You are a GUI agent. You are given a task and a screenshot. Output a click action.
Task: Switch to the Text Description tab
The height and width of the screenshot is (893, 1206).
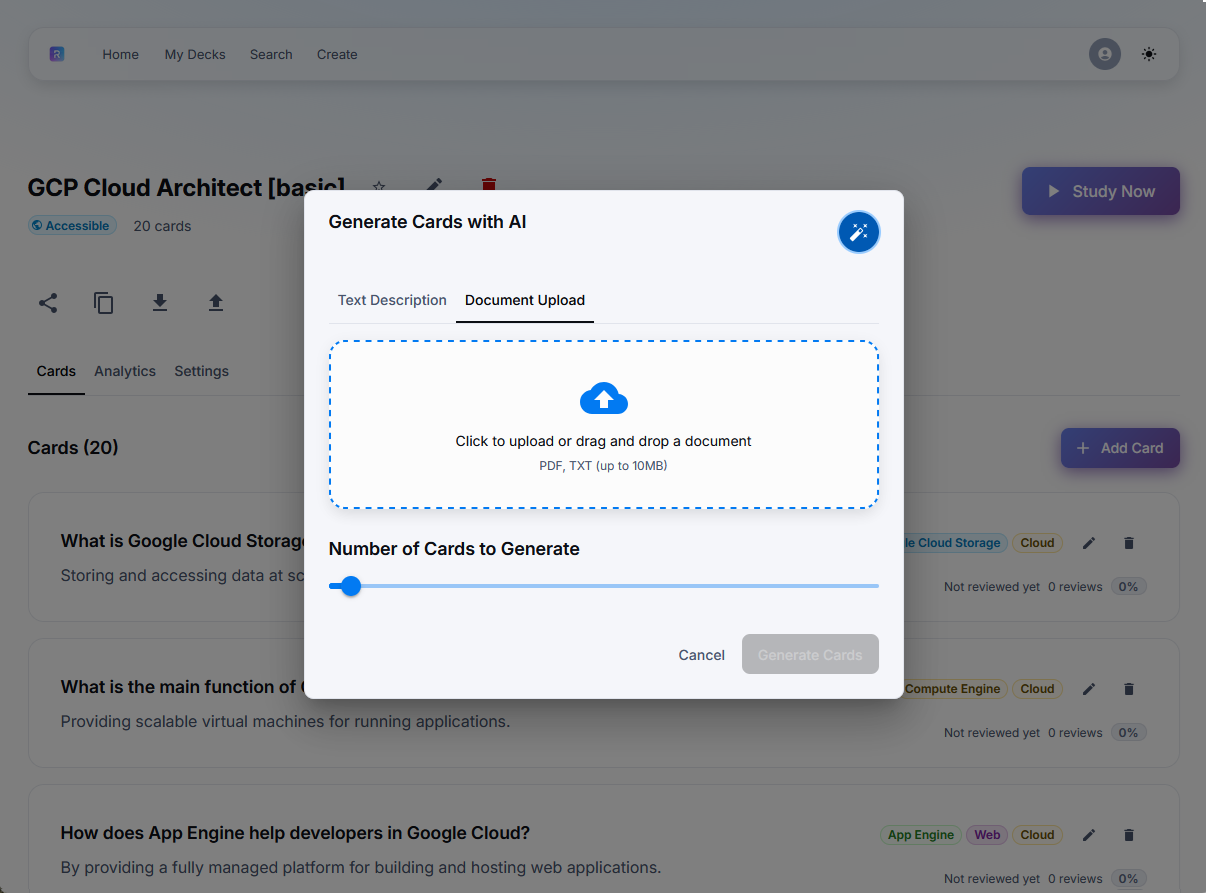392,300
